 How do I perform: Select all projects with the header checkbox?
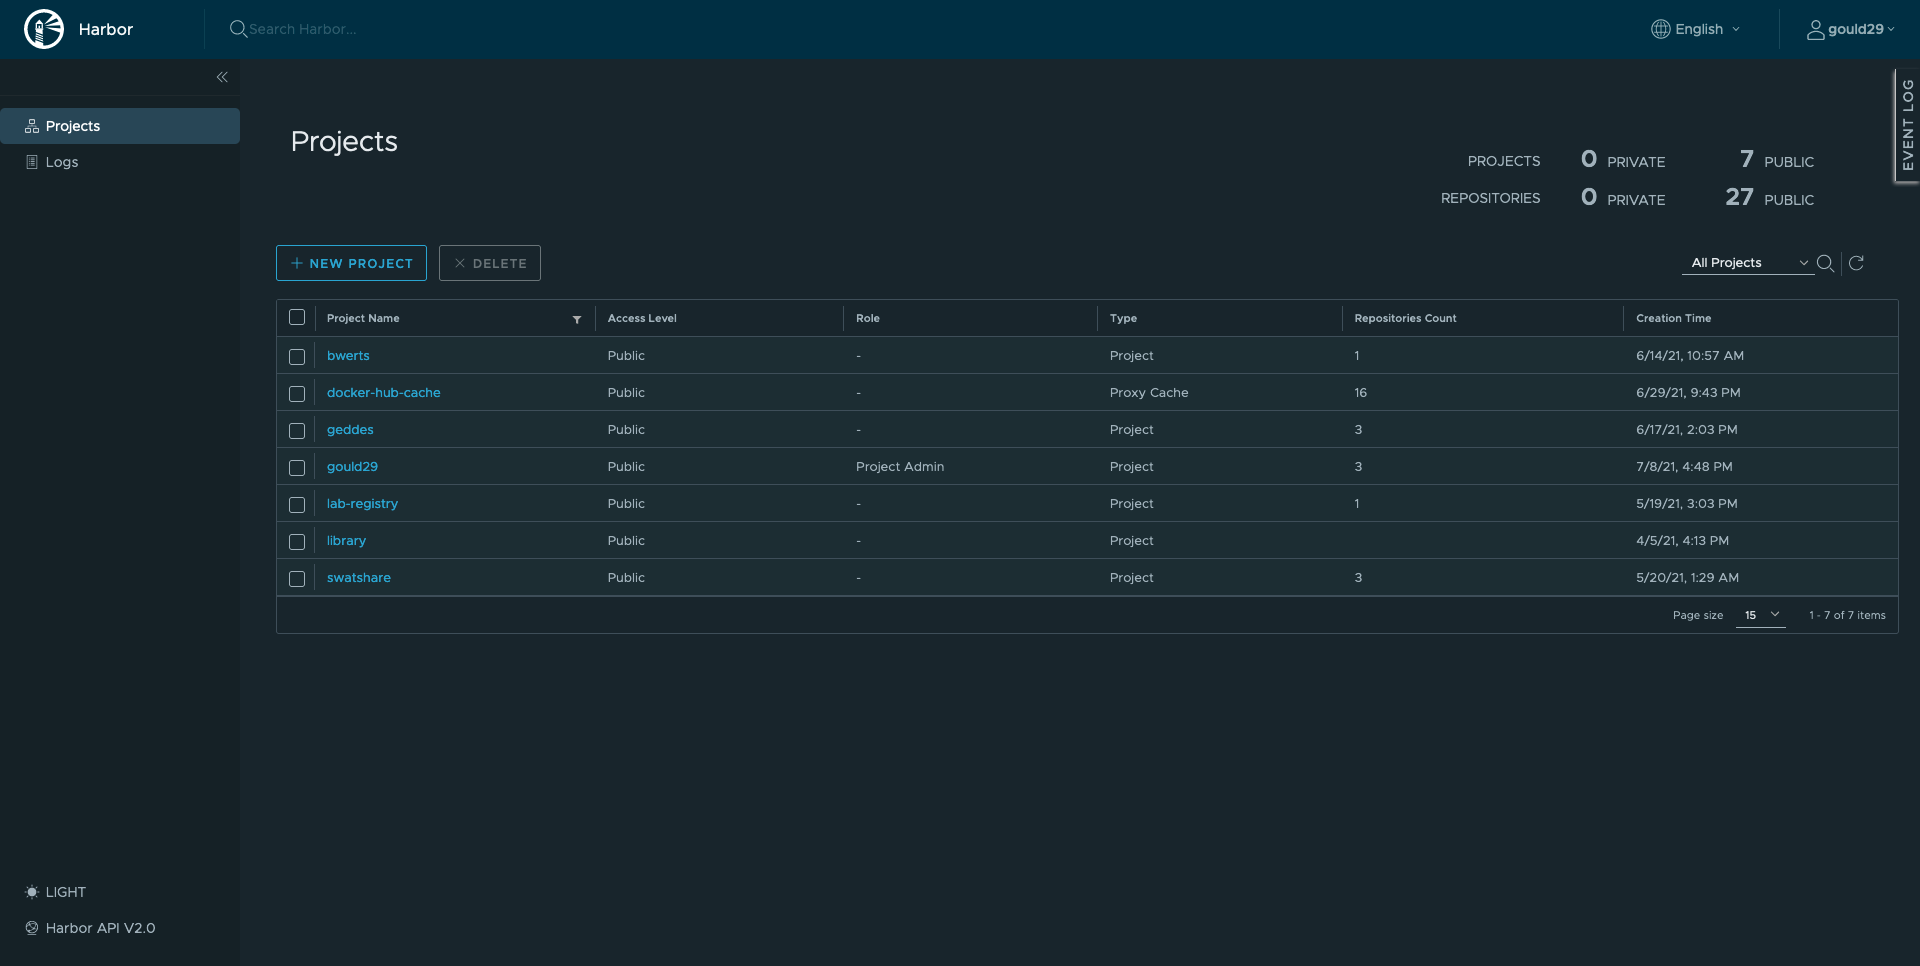[x=297, y=317]
